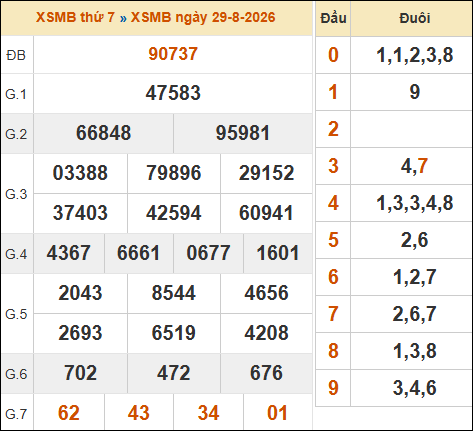Click the ĐB row label
This screenshot has width=473, height=431.
point(16,55)
